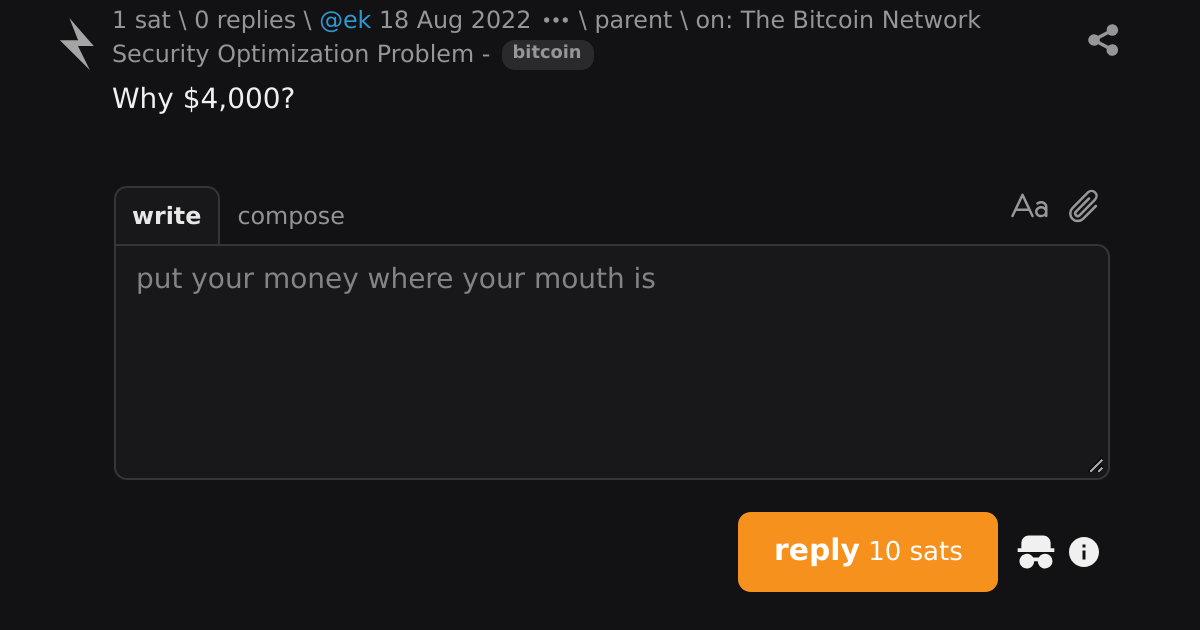The width and height of the screenshot is (1200, 630).
Task: Click the "Why $4,000?" comment text
Action: [203, 98]
